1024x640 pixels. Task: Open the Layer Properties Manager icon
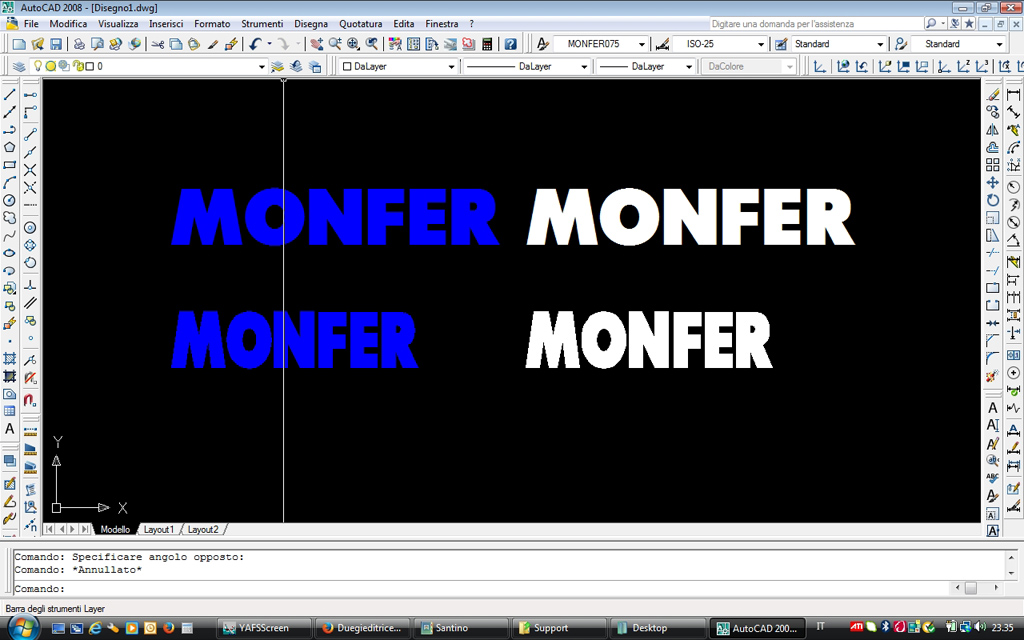coord(19,66)
